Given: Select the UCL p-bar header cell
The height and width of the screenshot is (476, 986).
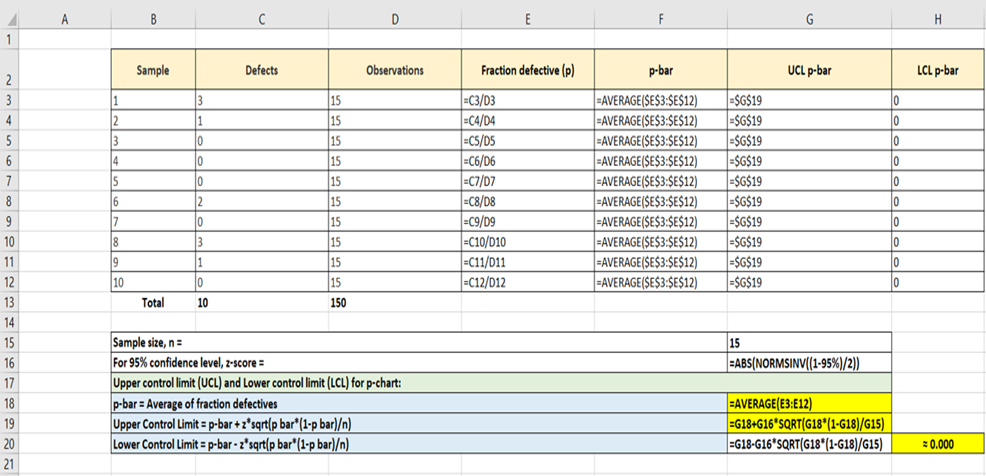Looking at the screenshot, I should click(x=809, y=71).
